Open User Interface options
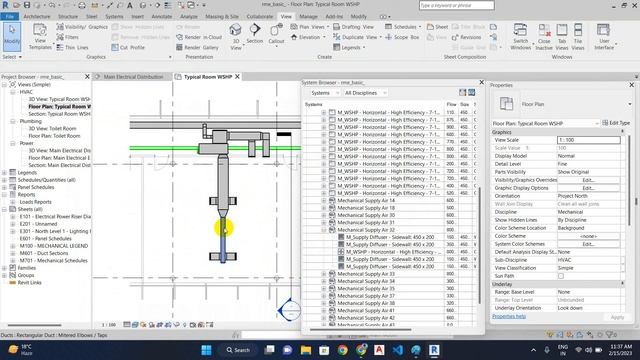 click(604, 37)
